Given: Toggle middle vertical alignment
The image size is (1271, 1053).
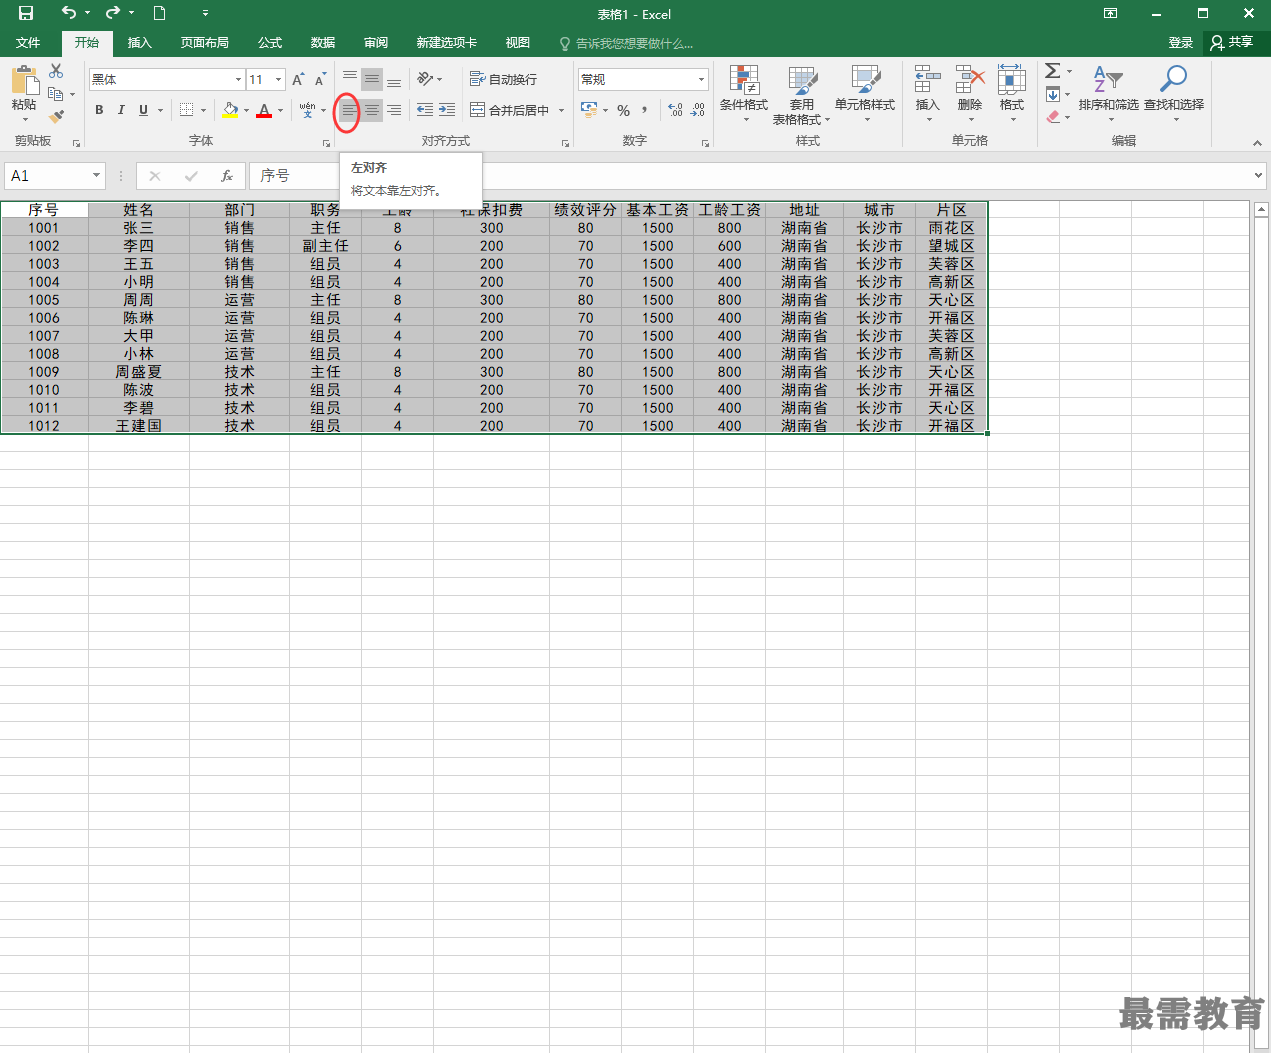Looking at the screenshot, I should point(372,79).
